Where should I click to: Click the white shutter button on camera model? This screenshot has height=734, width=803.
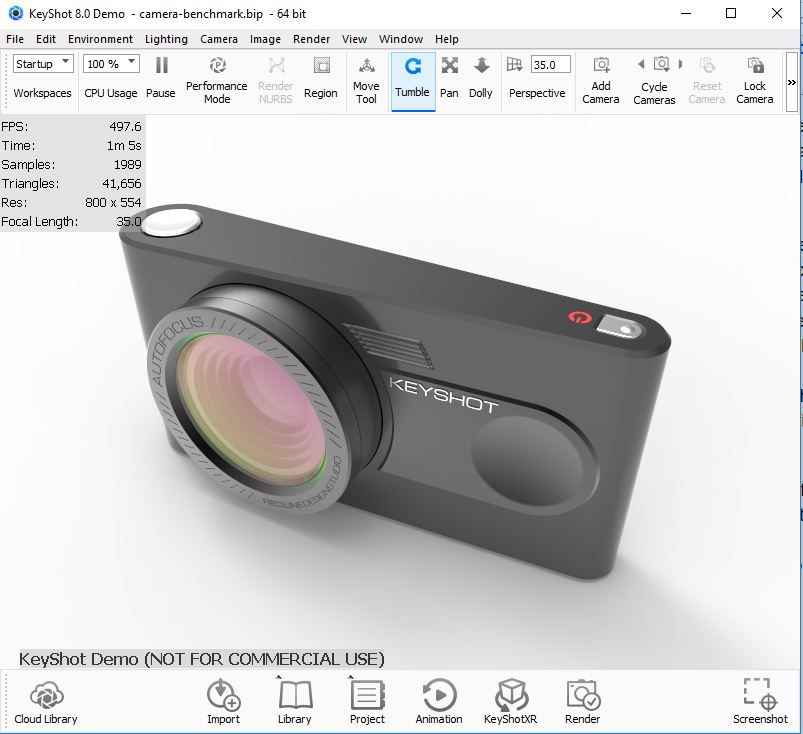coord(172,223)
